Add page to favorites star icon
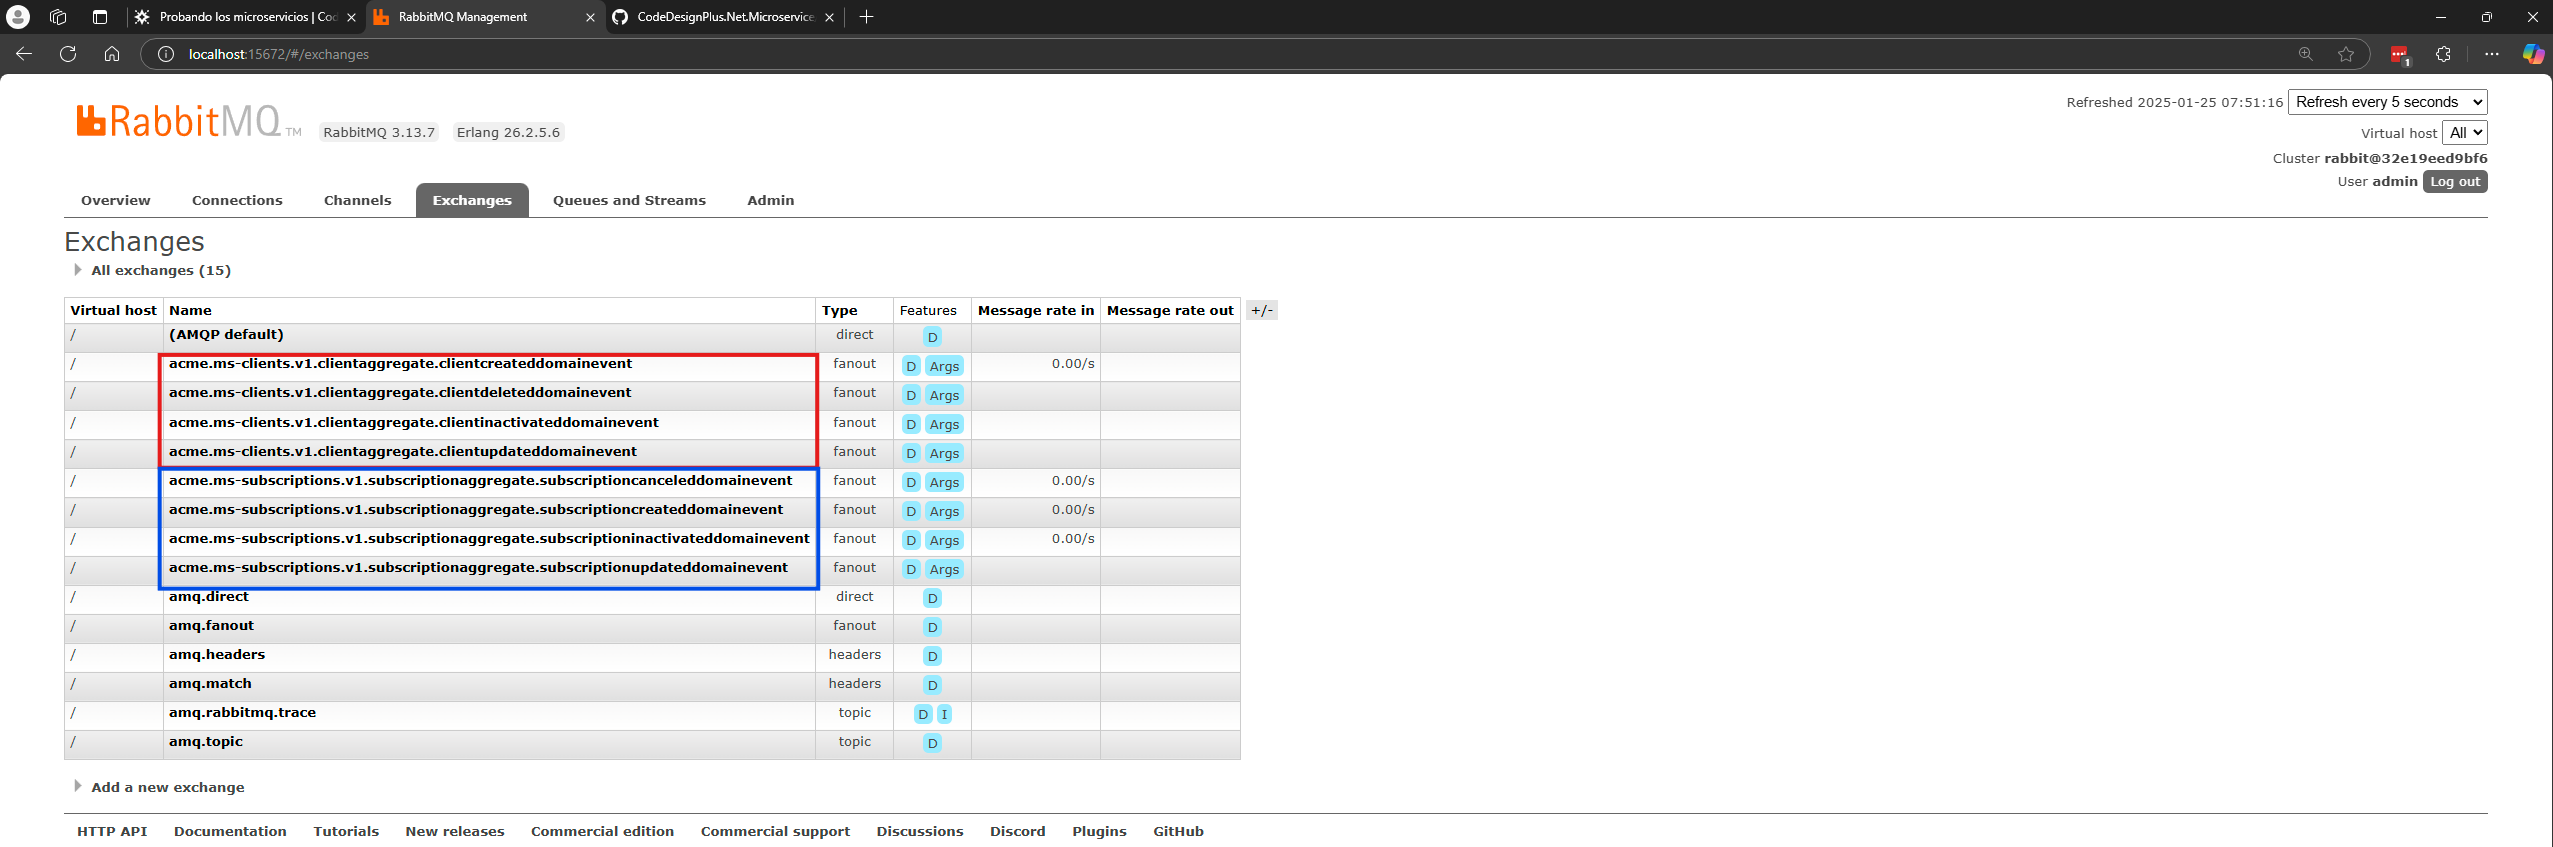This screenshot has width=2553, height=847. click(2346, 54)
